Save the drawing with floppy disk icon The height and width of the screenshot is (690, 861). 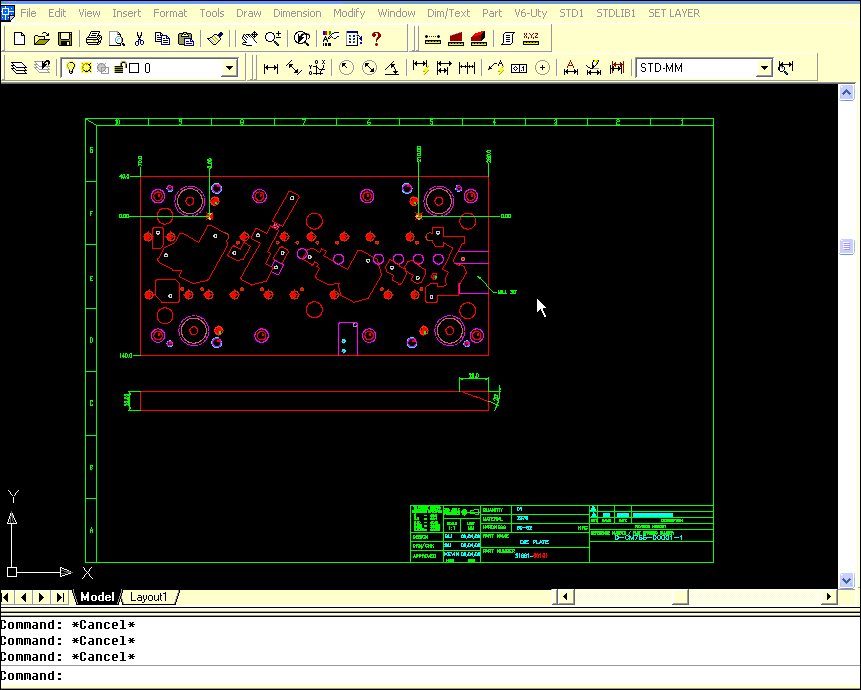coord(65,38)
